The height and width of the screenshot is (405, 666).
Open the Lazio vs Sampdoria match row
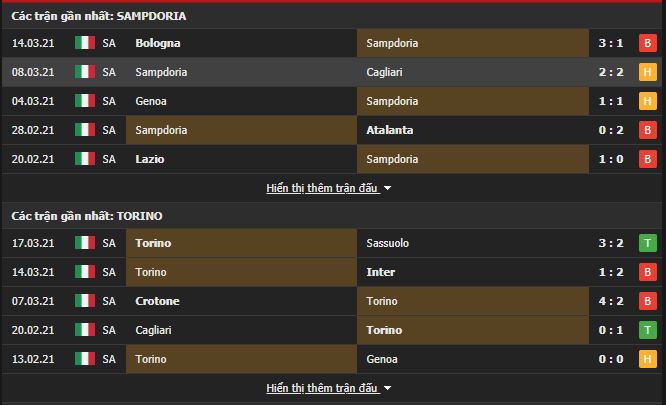(331, 159)
